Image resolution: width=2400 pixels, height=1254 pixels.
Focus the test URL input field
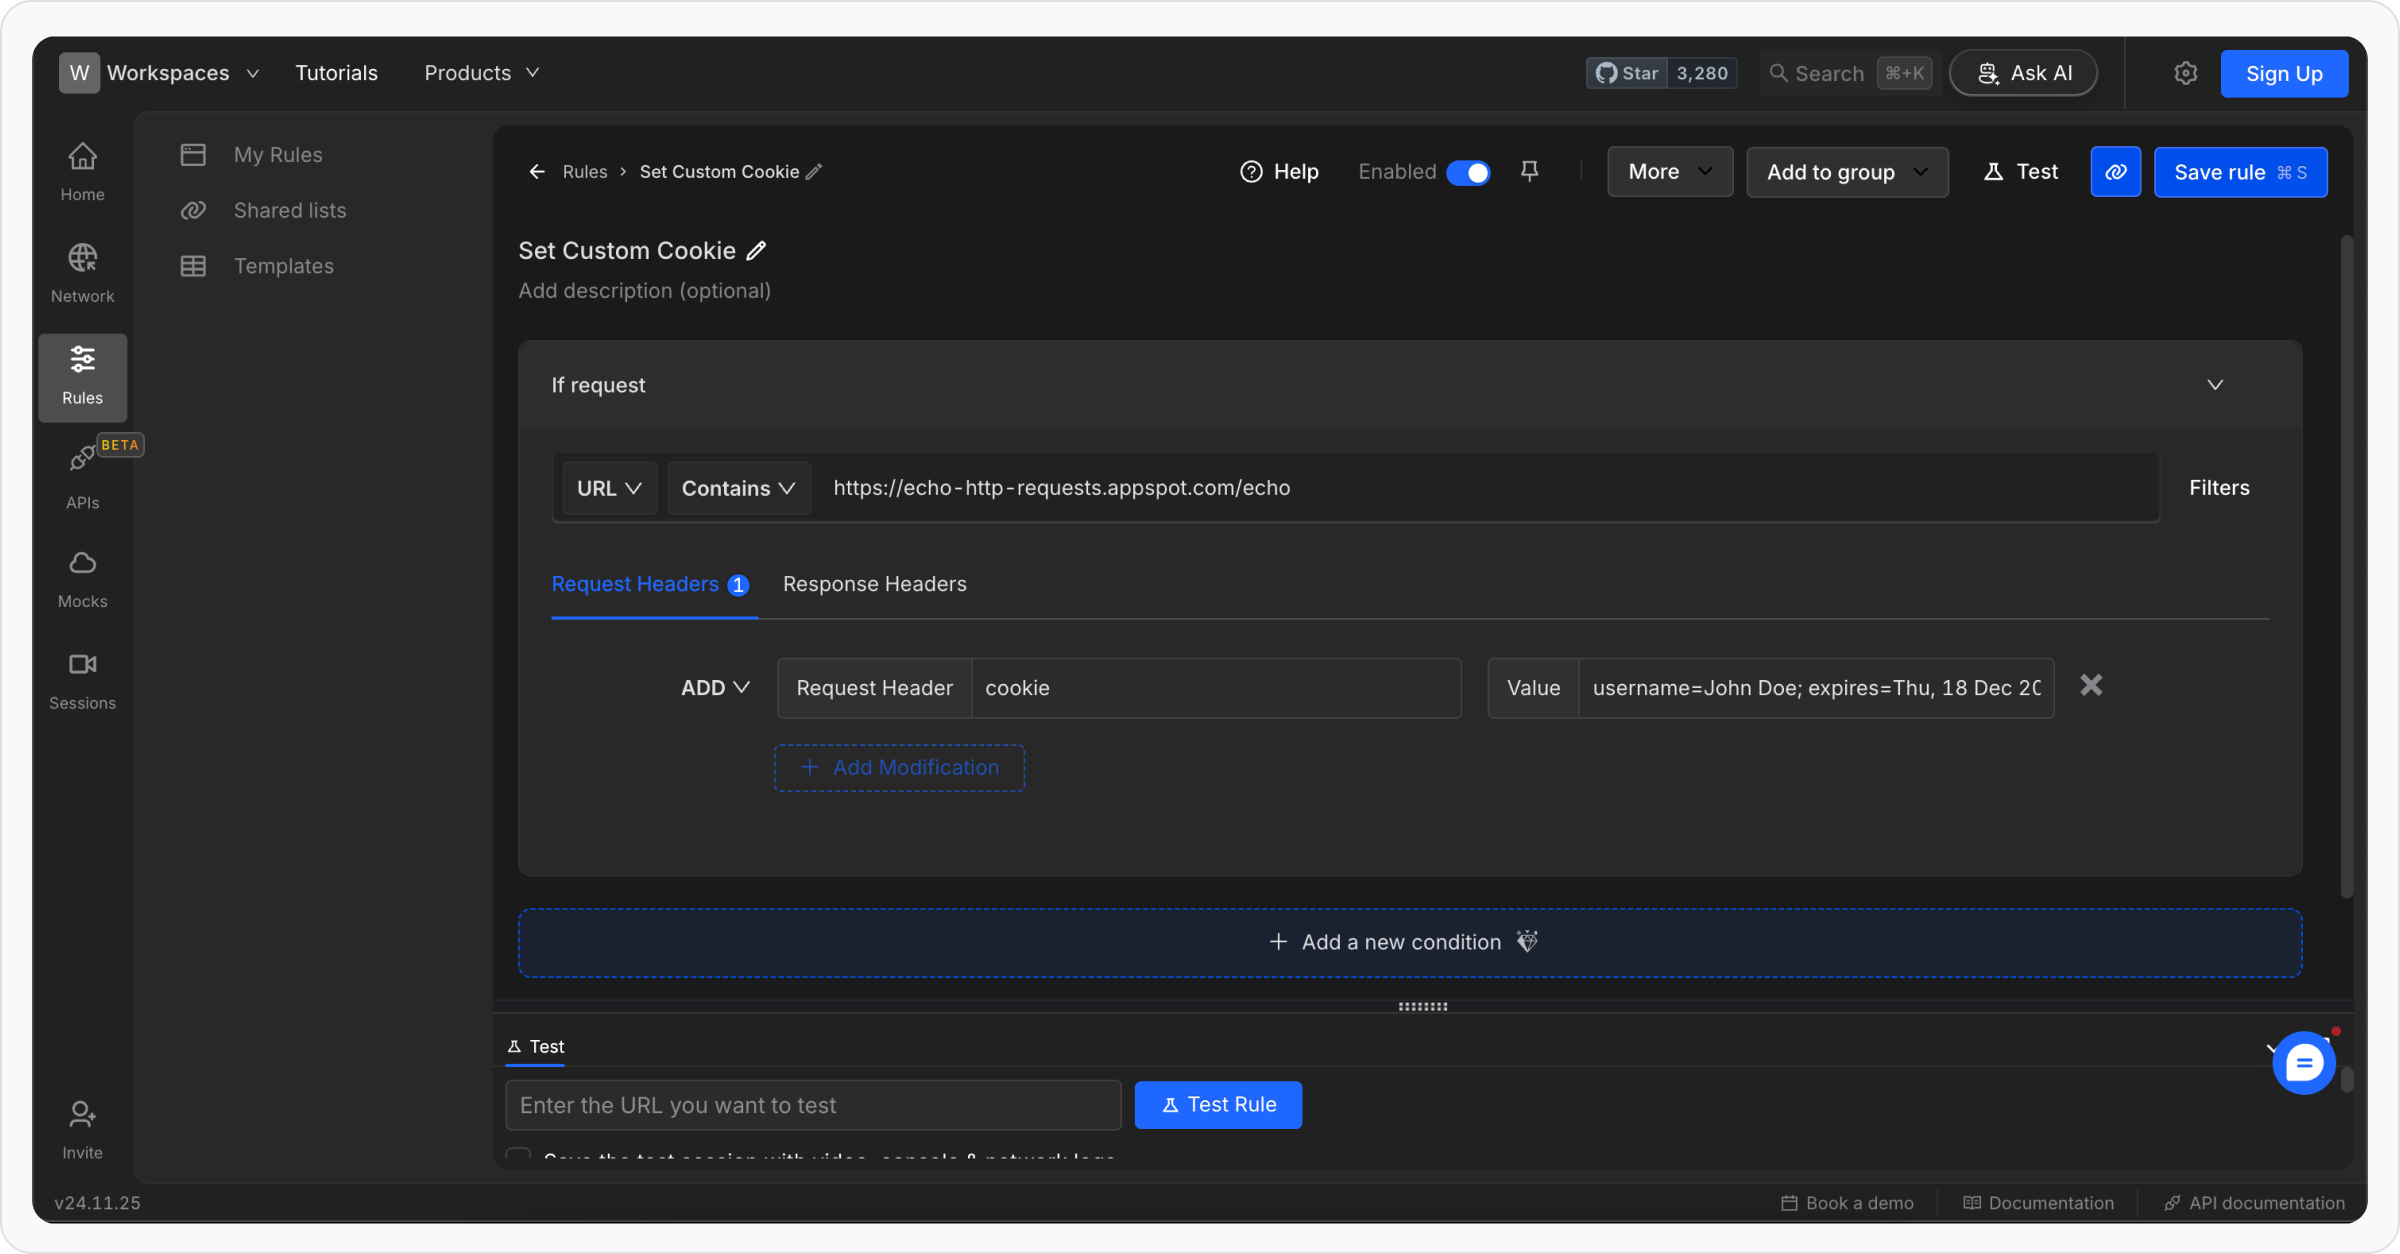813,1105
